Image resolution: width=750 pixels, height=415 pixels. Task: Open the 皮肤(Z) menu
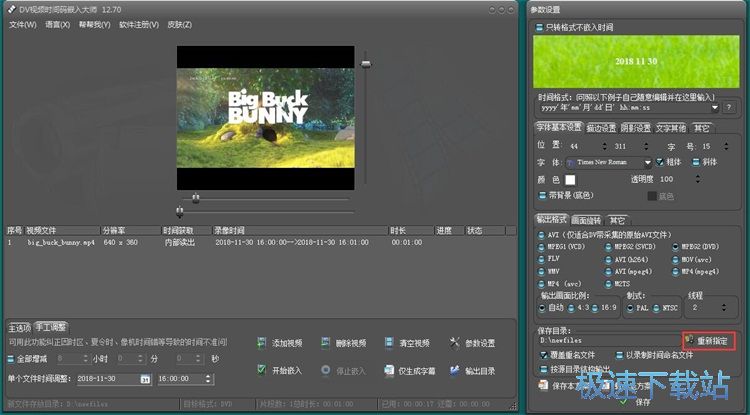tap(179, 24)
